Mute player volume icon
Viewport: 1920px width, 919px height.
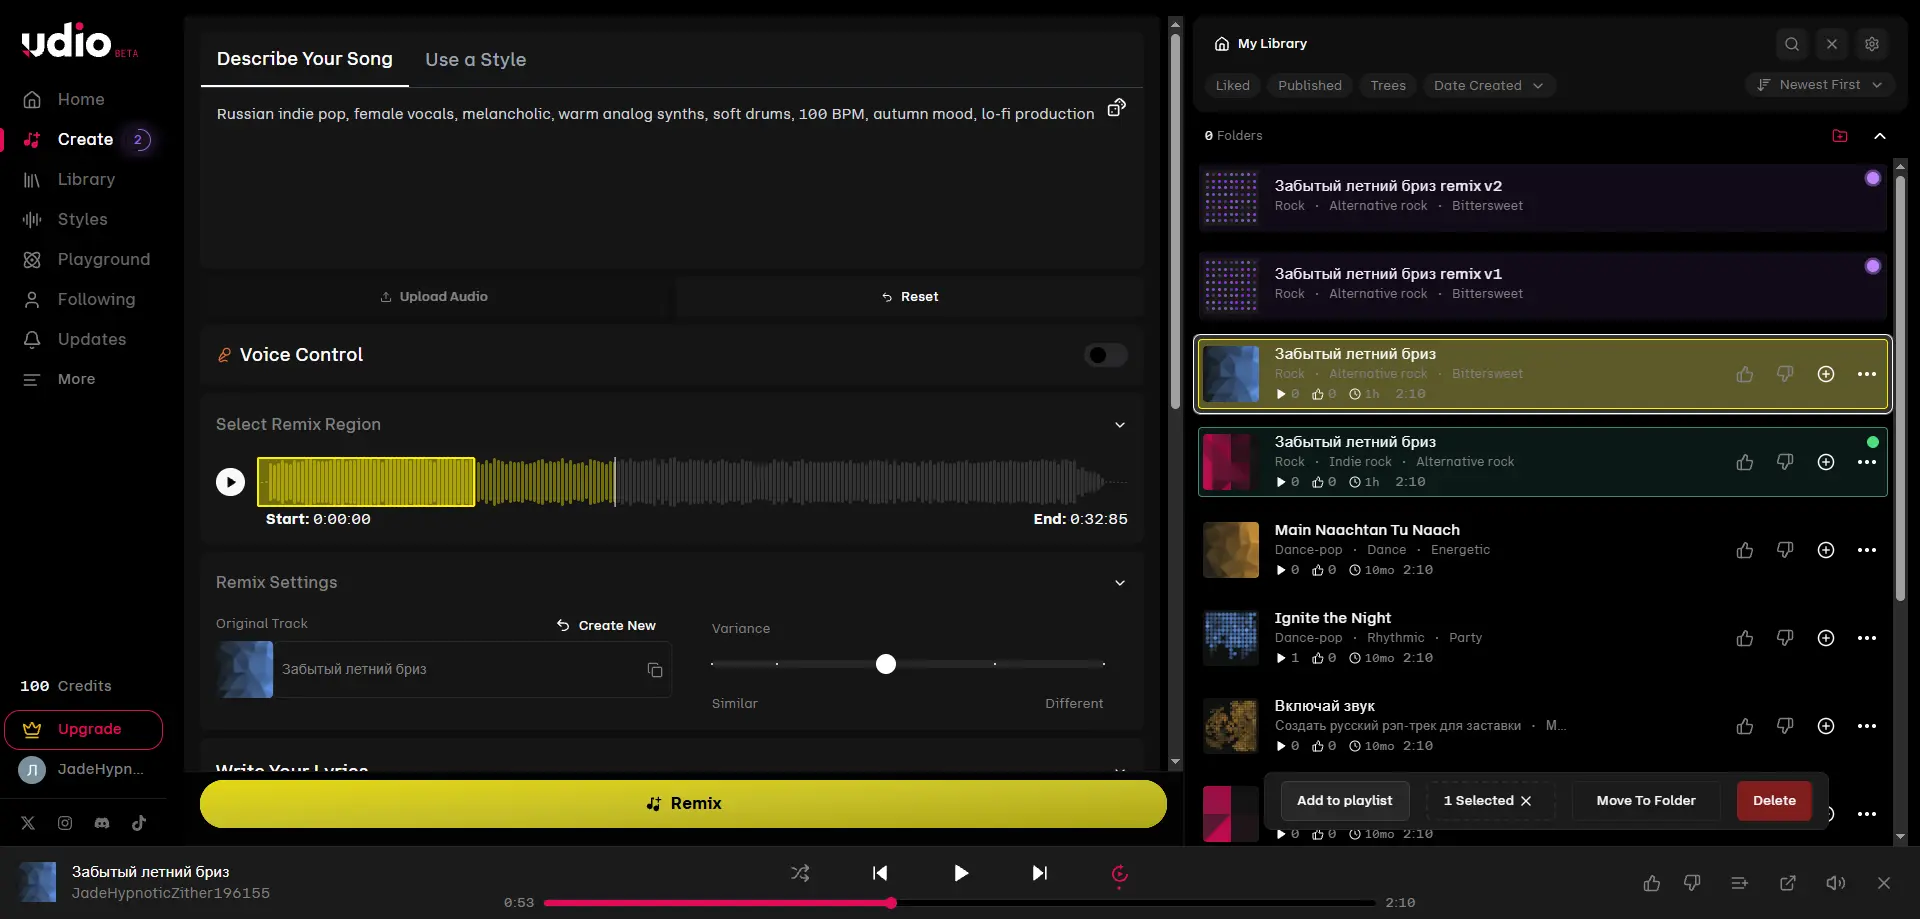click(x=1835, y=883)
